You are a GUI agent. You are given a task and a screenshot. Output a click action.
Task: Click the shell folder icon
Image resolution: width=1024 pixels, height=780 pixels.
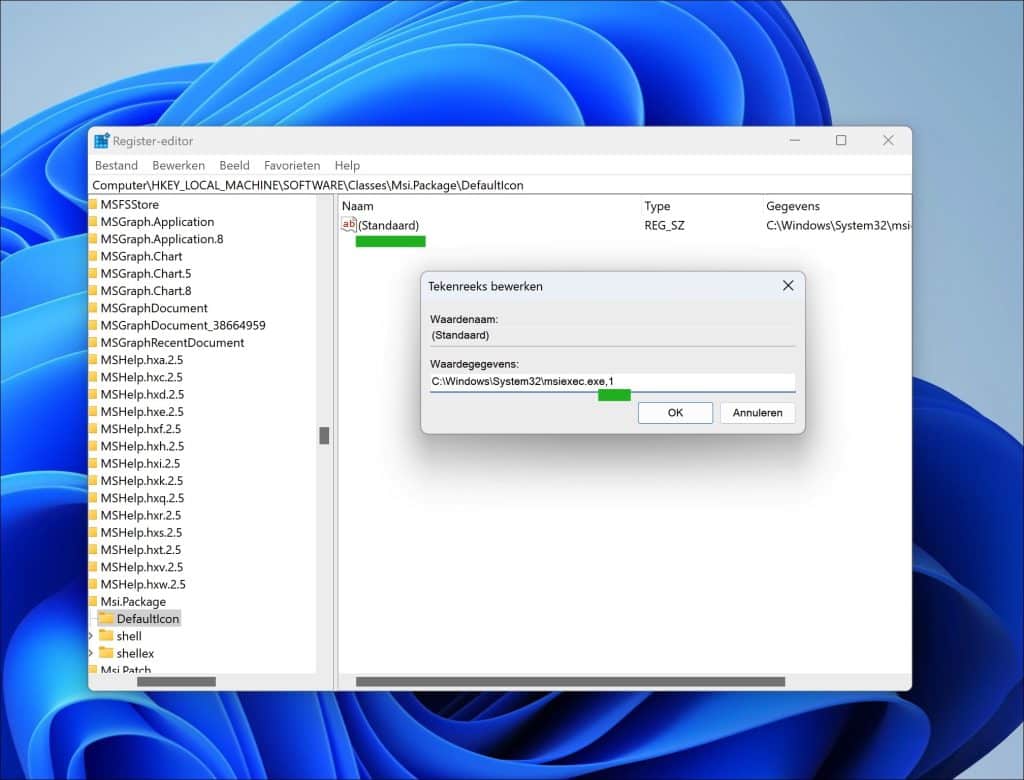(x=106, y=635)
